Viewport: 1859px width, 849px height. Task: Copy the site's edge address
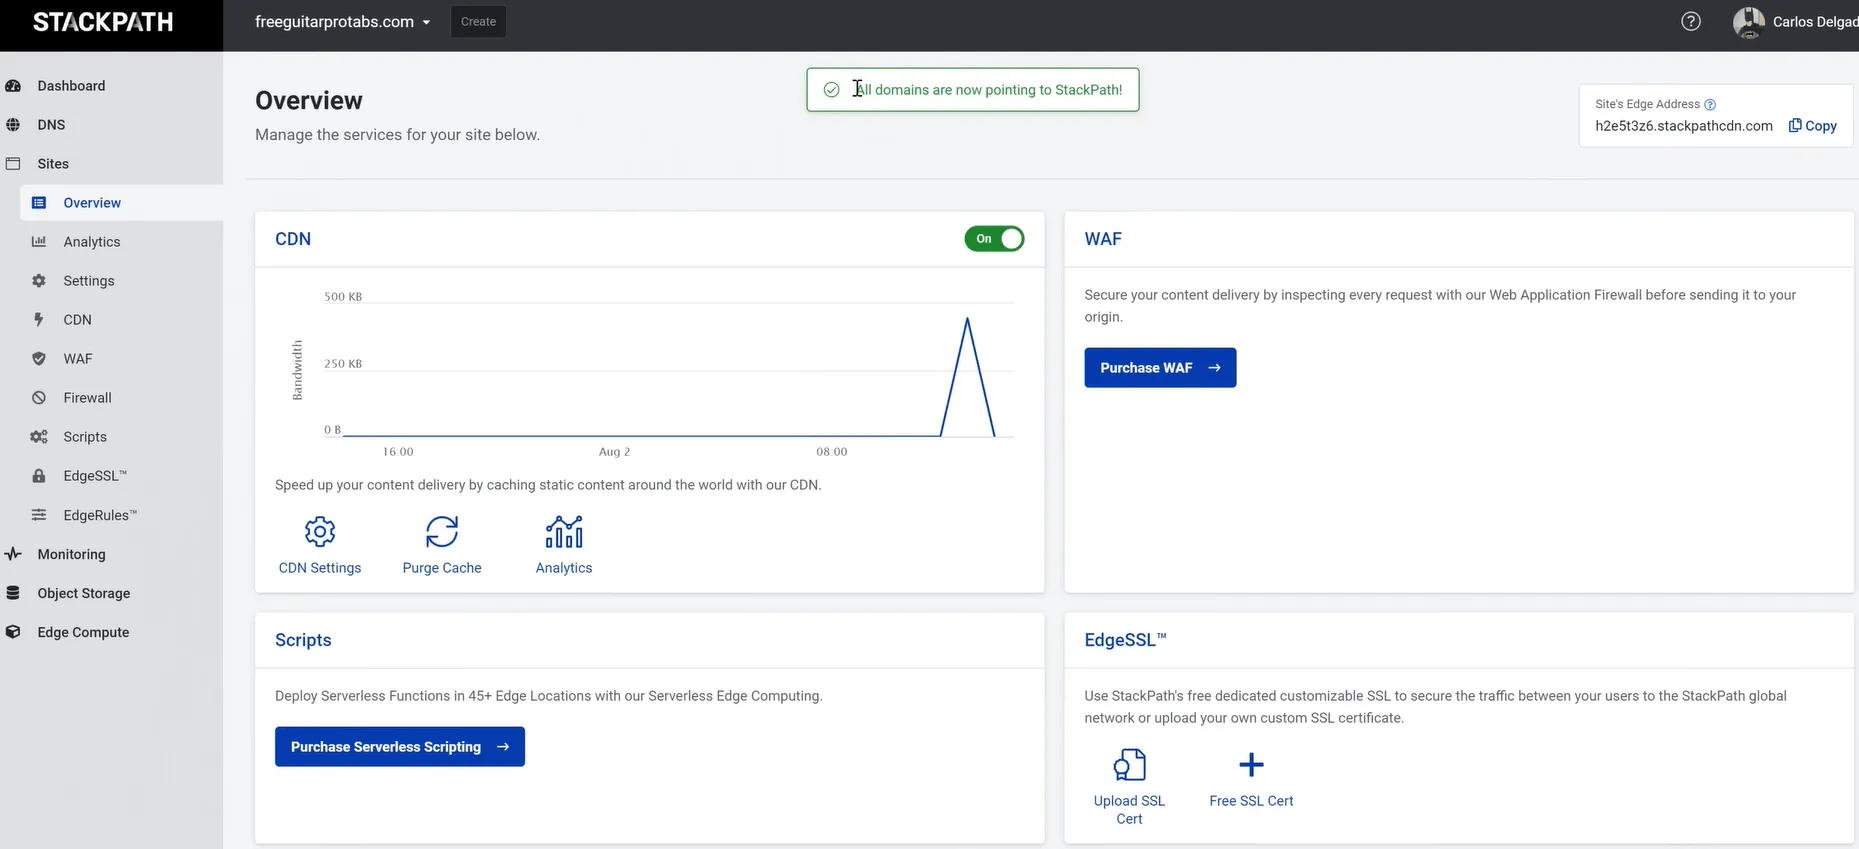coord(1812,126)
